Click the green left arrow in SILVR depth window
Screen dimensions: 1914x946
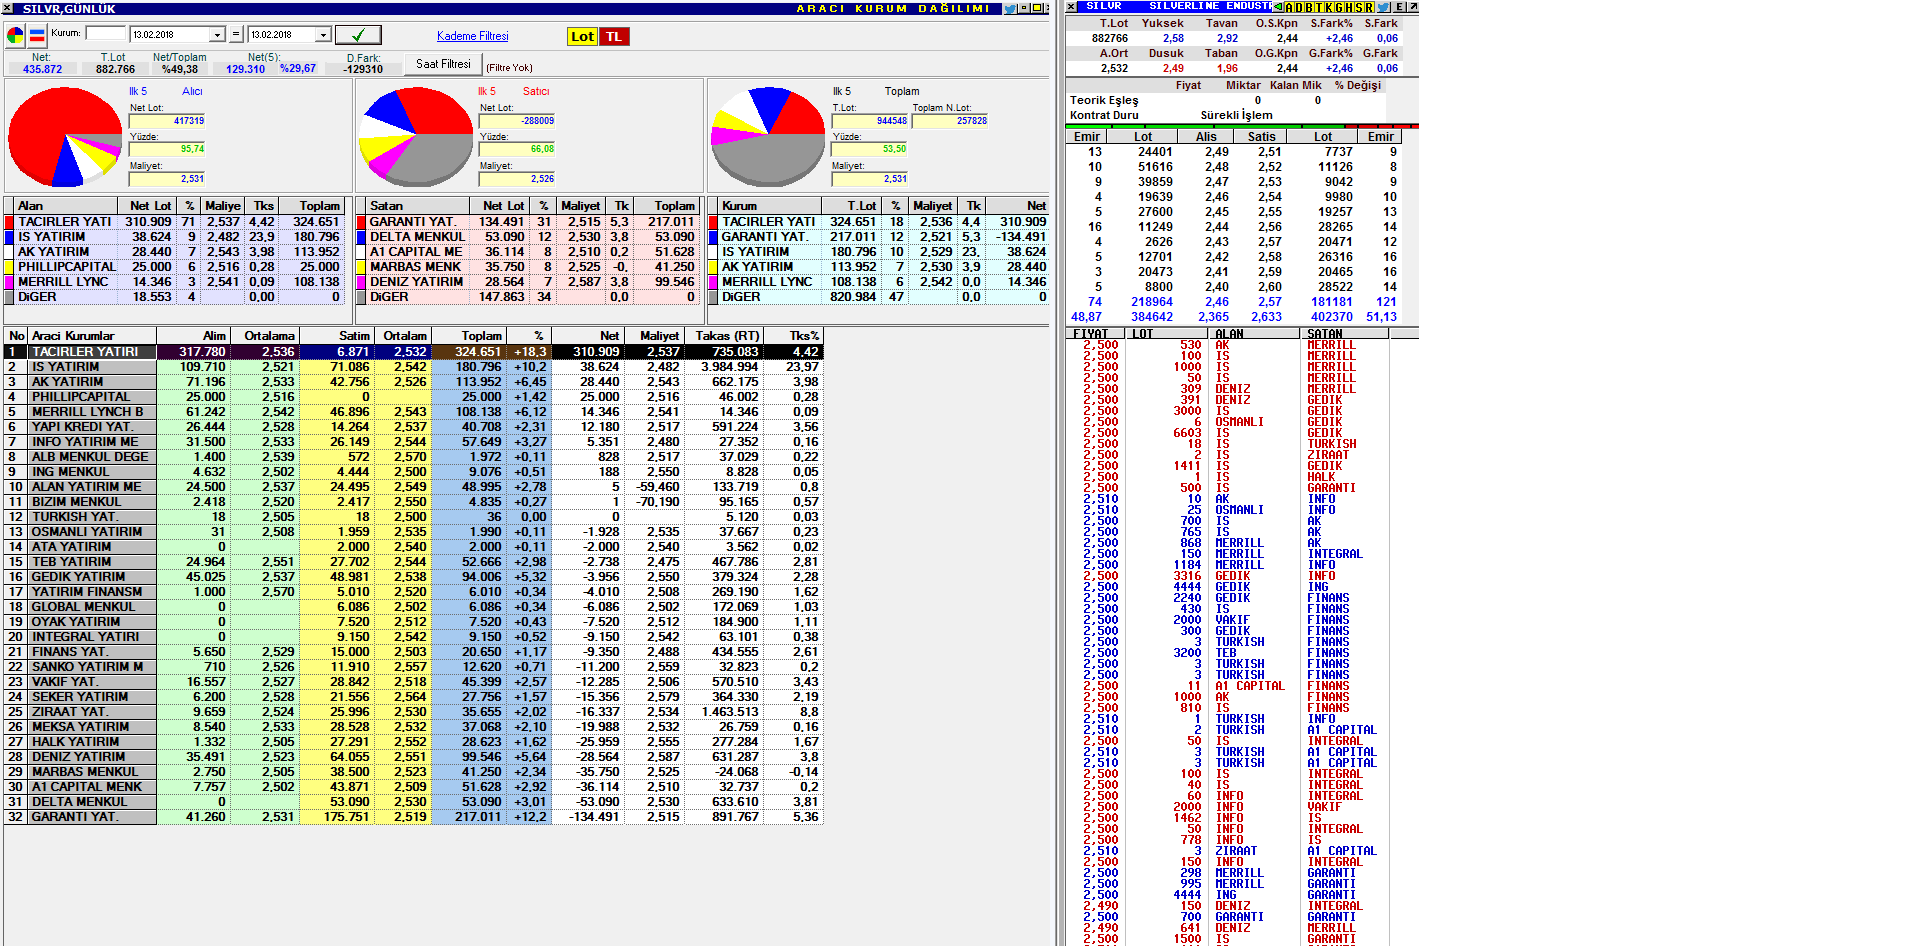(x=1278, y=7)
